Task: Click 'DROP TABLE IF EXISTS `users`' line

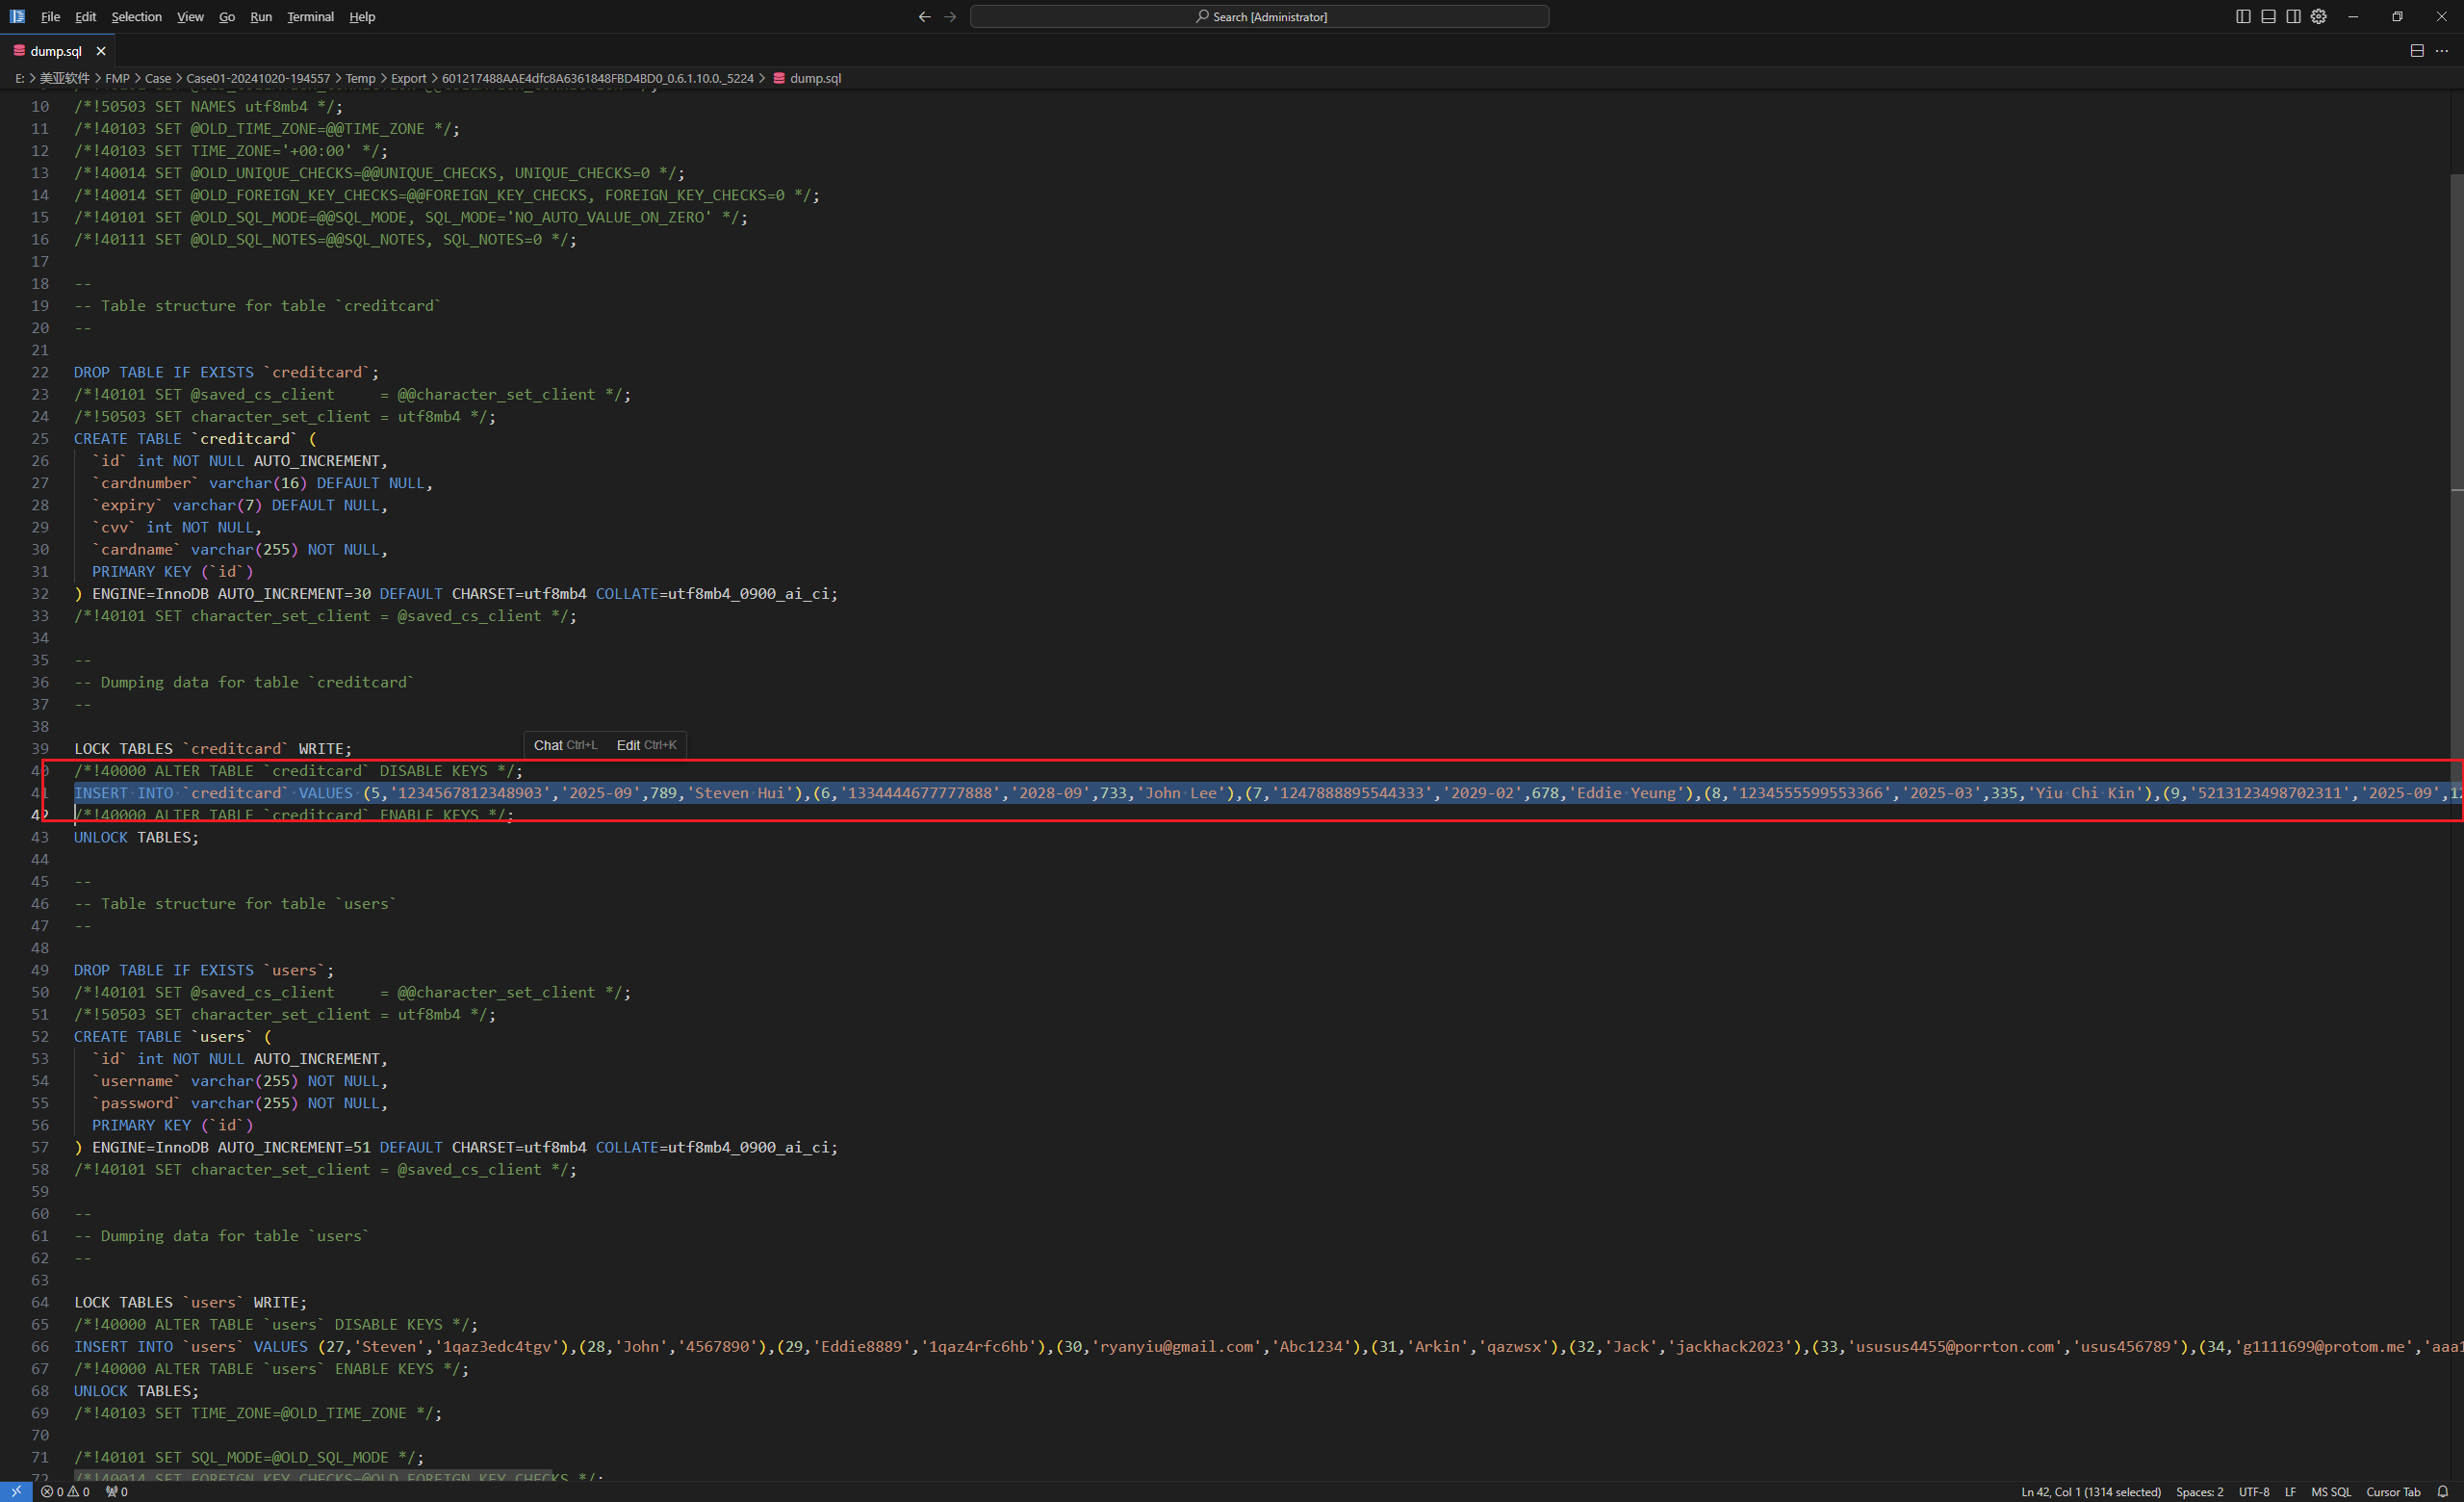Action: coord(204,970)
